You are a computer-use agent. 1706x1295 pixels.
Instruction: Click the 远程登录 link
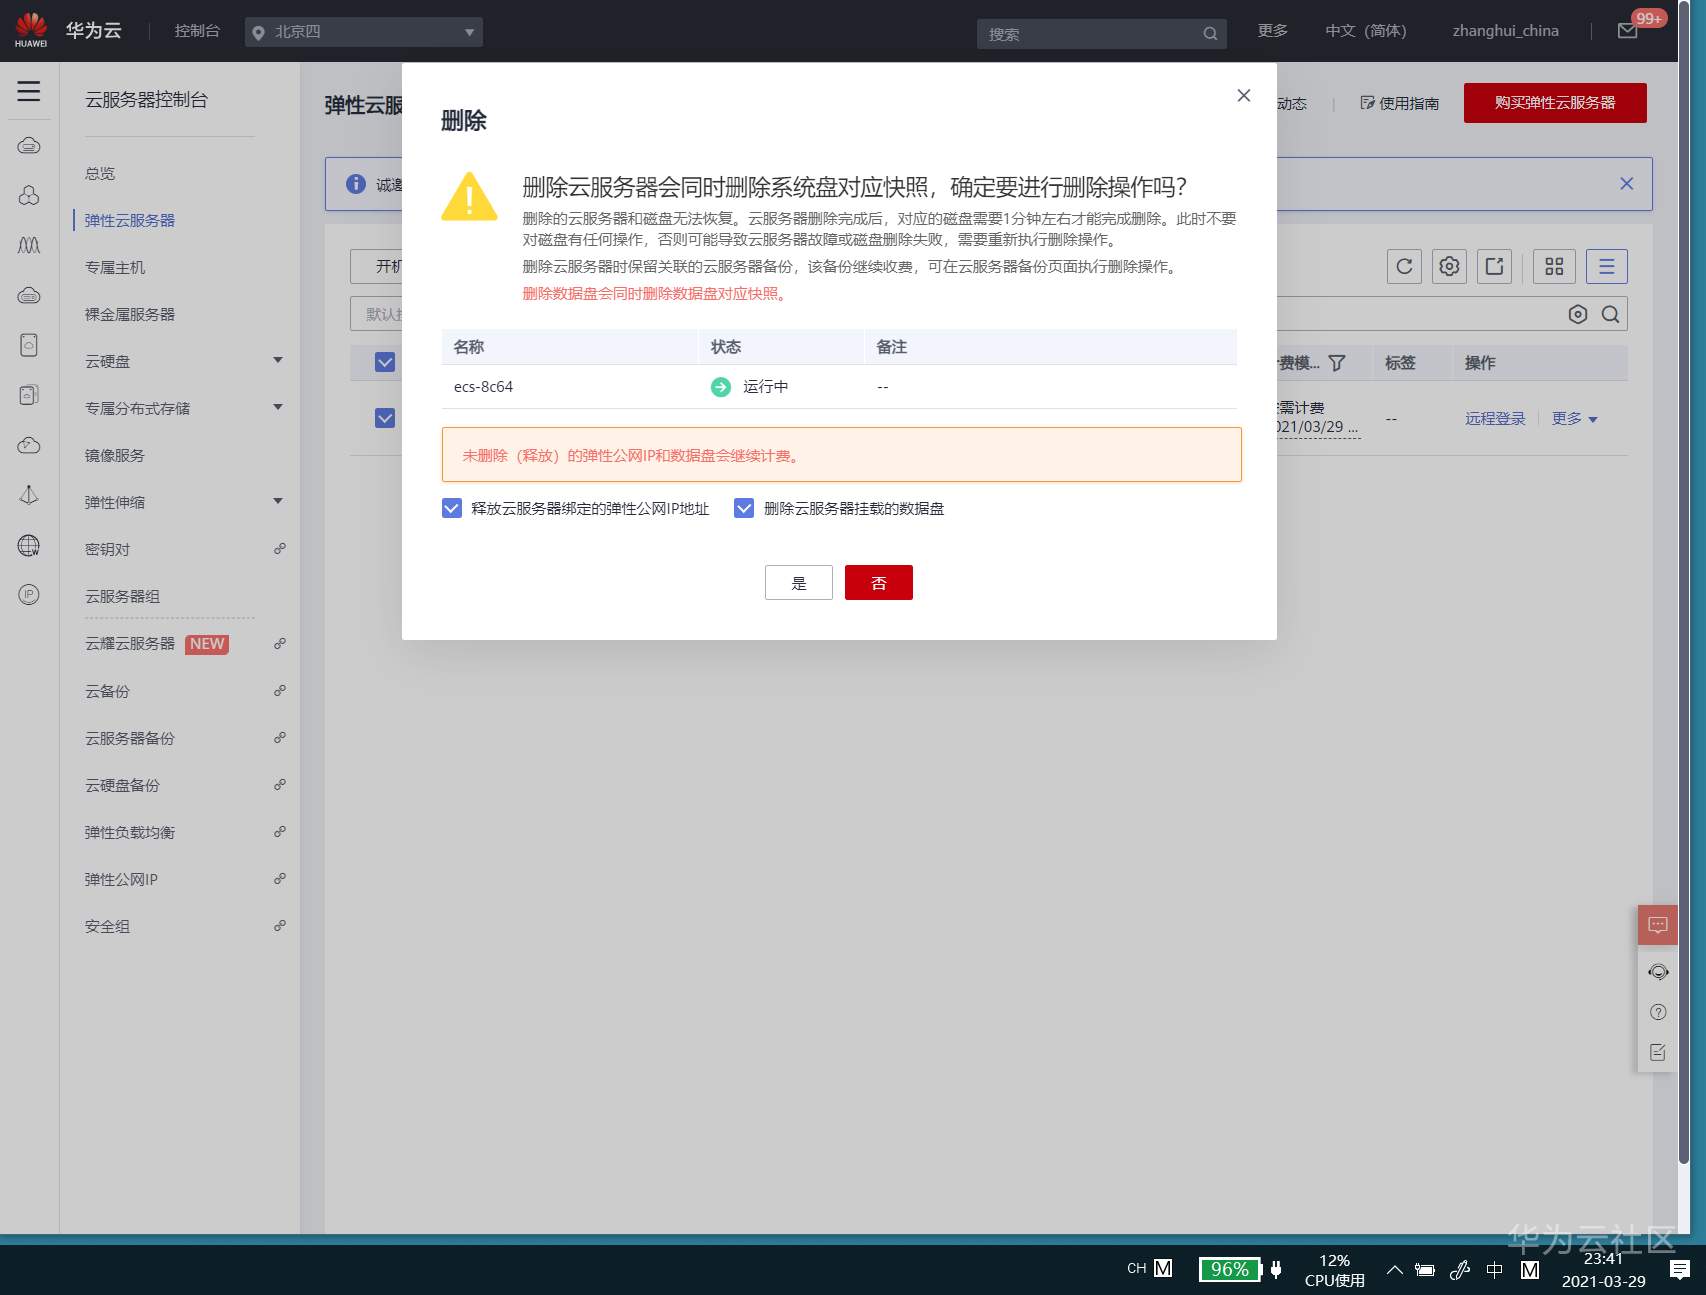coord(1496,419)
